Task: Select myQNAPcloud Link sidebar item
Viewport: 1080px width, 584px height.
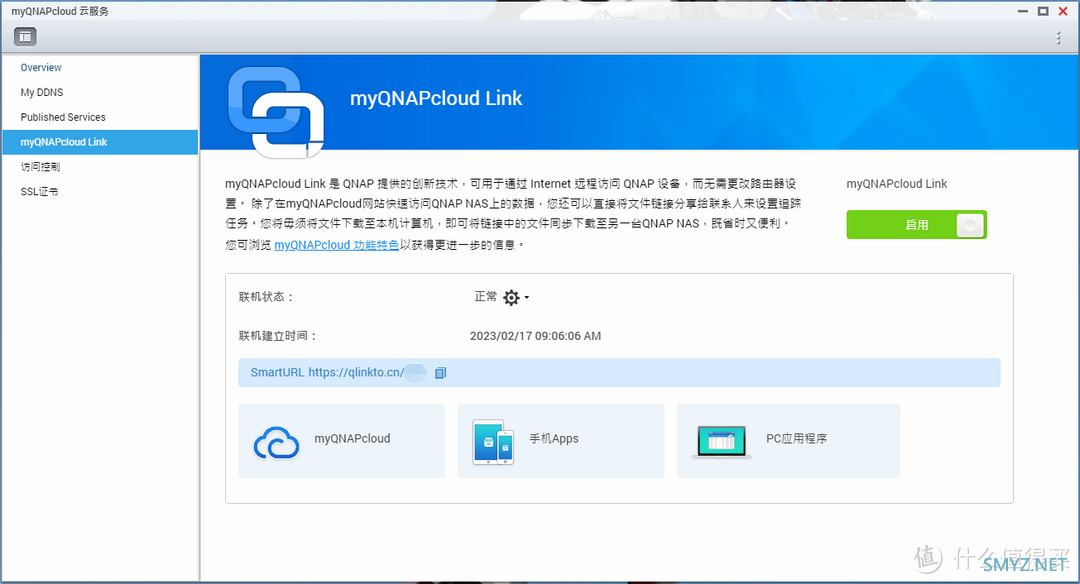Action: pyautogui.click(x=100, y=142)
